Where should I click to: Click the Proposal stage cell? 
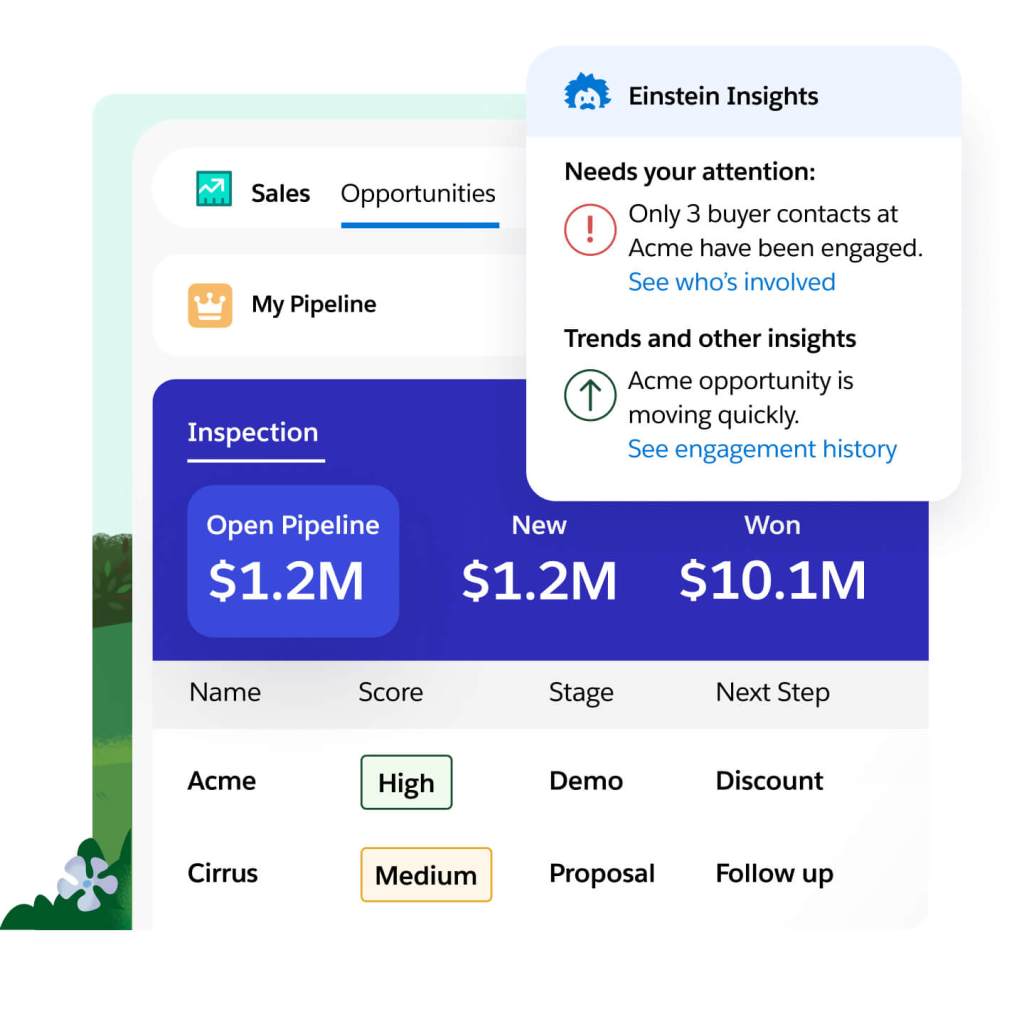click(601, 874)
